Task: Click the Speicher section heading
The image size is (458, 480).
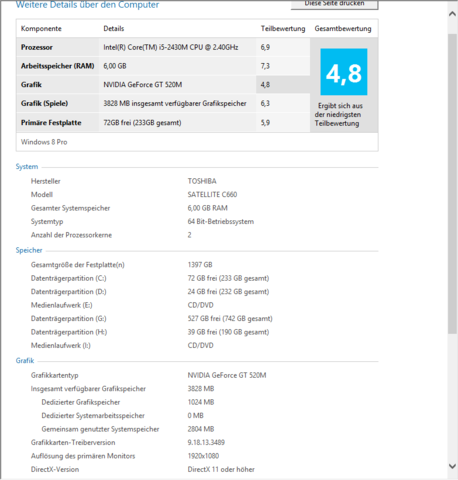Action: pyautogui.click(x=29, y=250)
